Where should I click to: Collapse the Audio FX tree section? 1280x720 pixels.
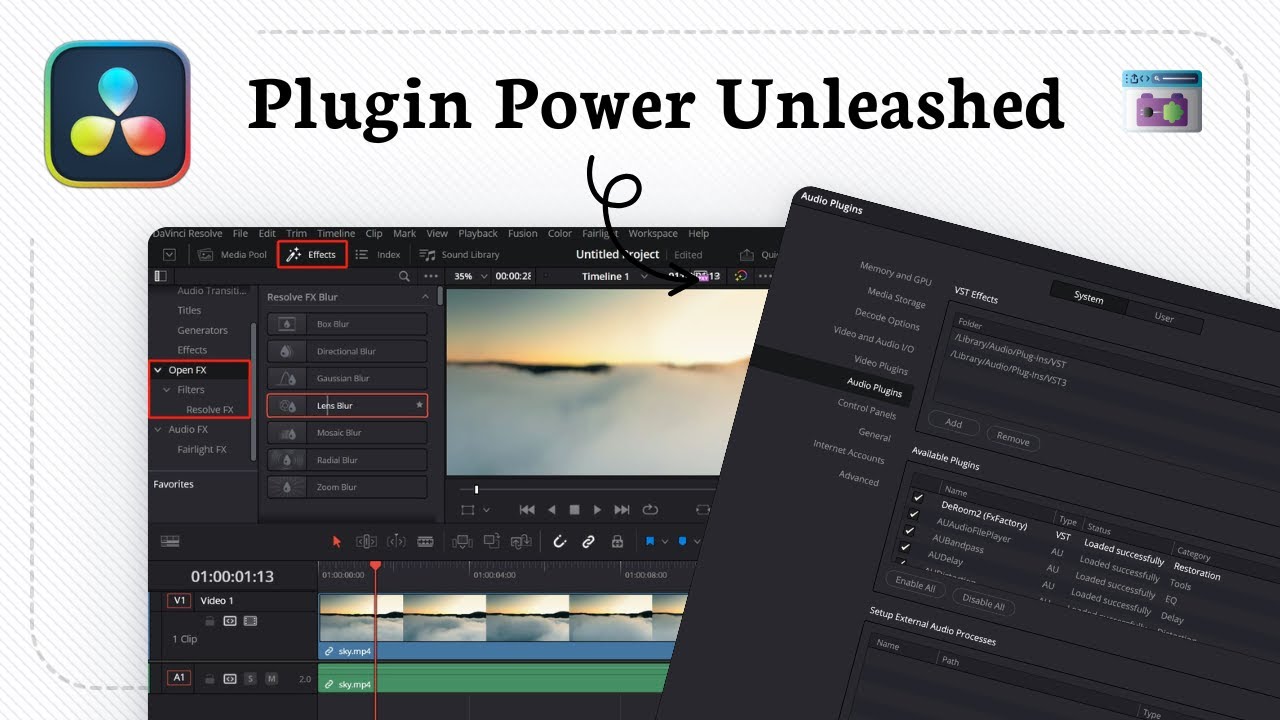158,430
